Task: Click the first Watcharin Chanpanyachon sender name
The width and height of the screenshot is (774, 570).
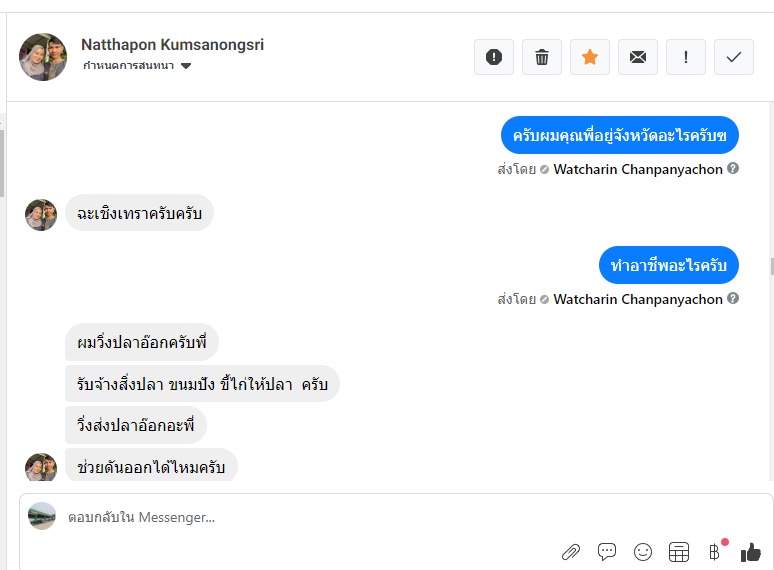Action: pyautogui.click(x=638, y=169)
